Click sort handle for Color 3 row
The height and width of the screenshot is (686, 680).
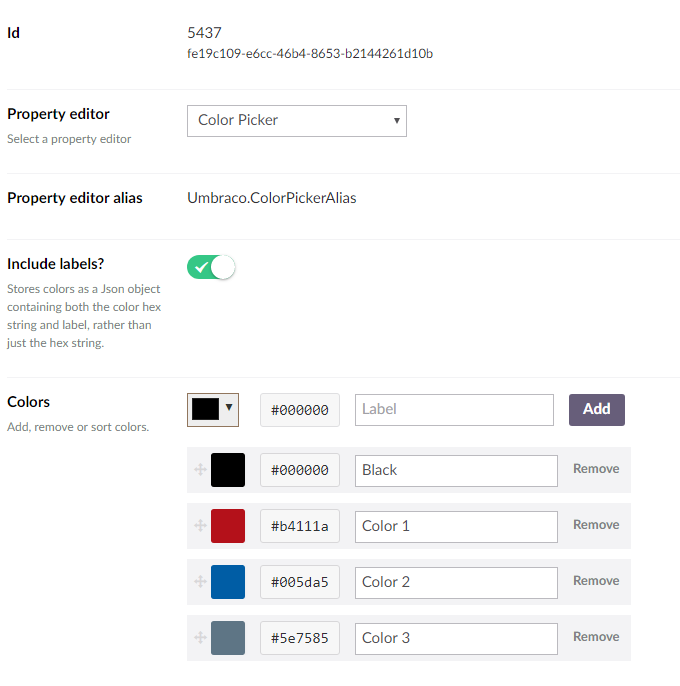pyautogui.click(x=200, y=637)
